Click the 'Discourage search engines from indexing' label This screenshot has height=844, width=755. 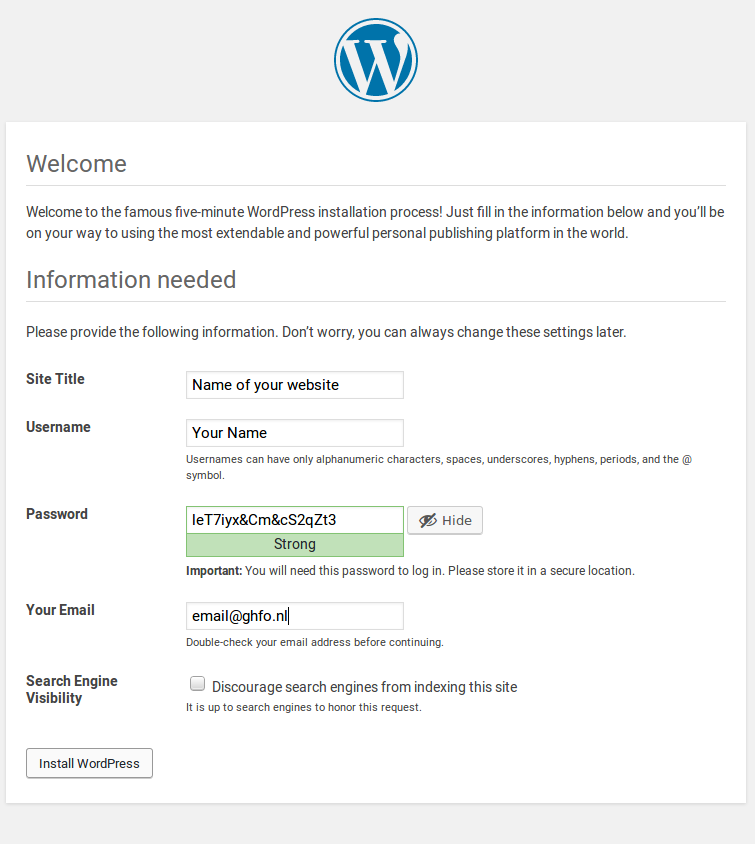tap(364, 687)
